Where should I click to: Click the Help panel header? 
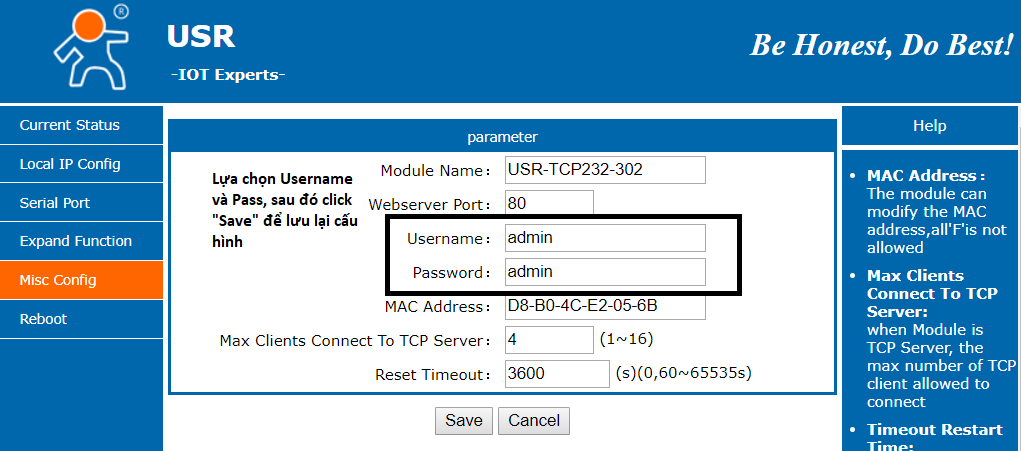(929, 126)
